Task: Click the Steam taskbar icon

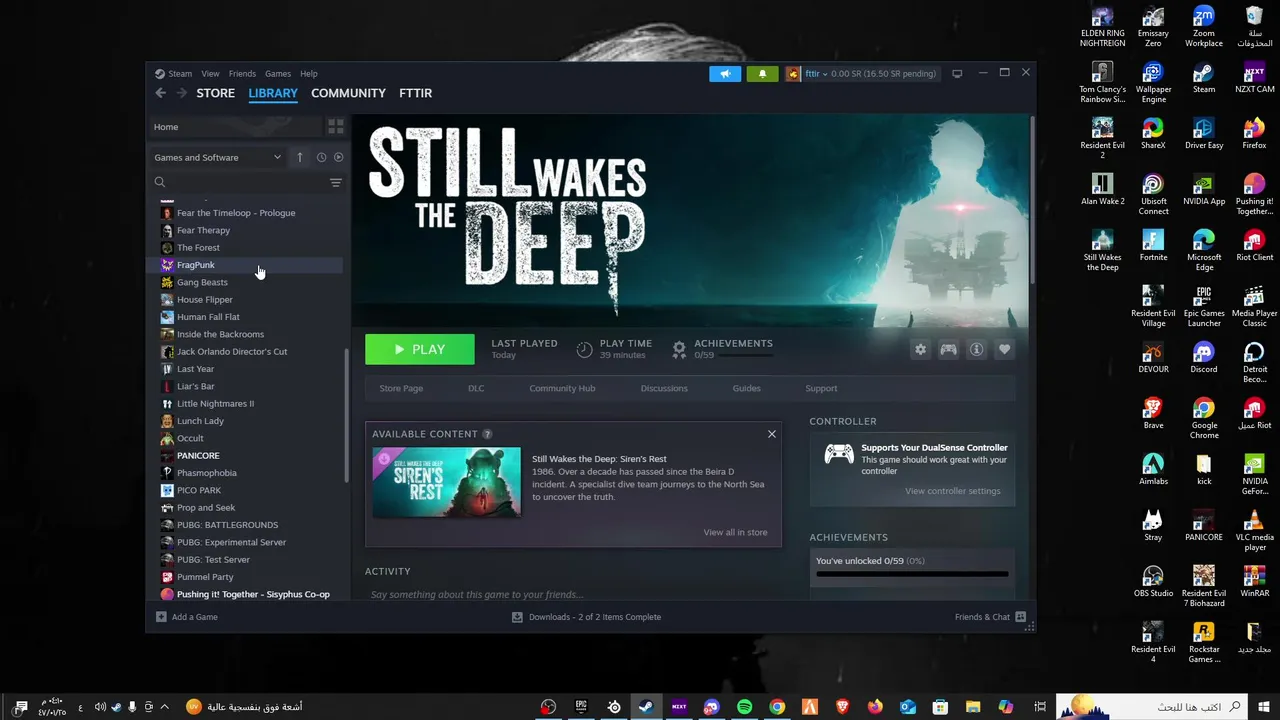Action: [x=646, y=707]
